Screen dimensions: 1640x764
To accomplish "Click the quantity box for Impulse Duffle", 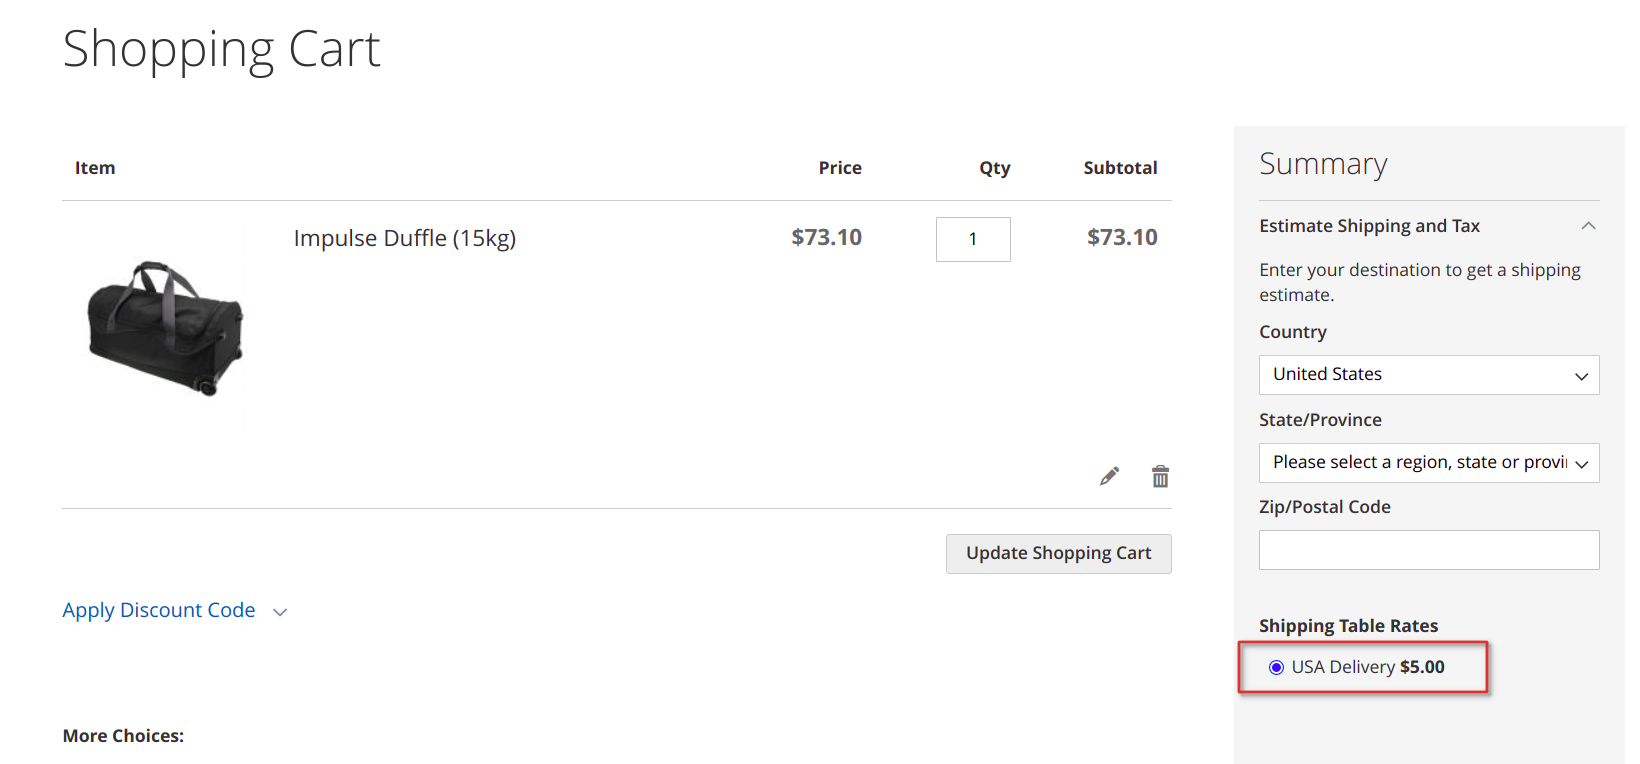I will pos(973,239).
